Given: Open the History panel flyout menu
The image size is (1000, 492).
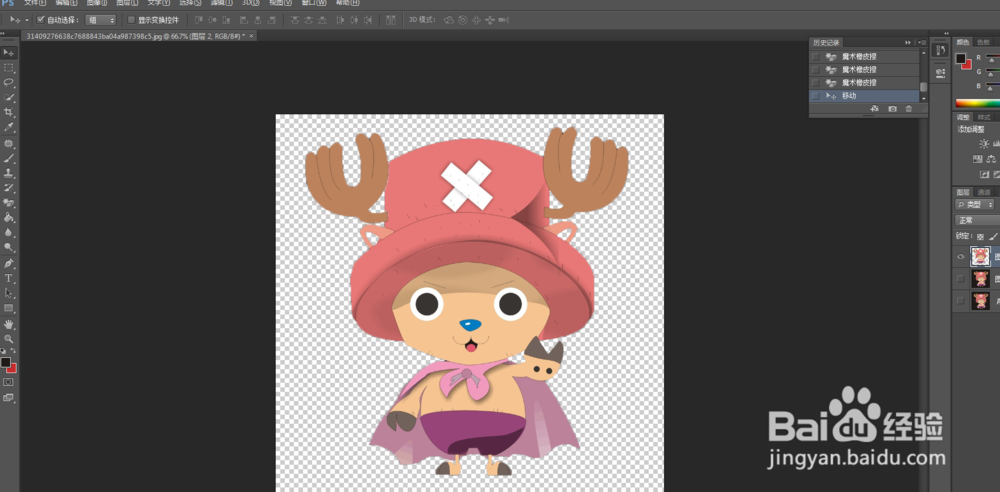Looking at the screenshot, I should pos(920,42).
